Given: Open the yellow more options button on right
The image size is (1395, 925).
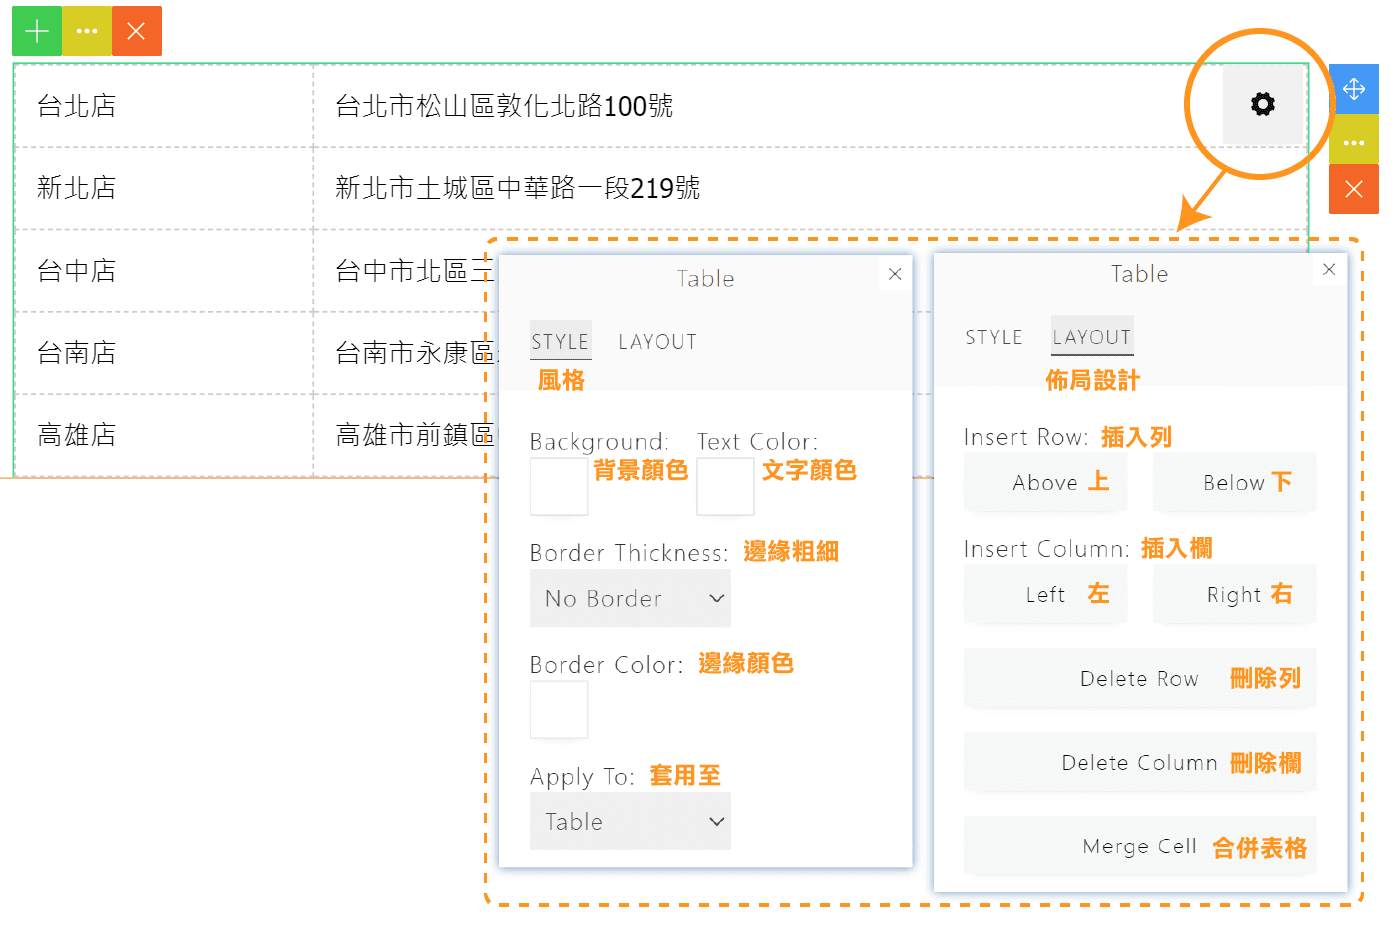Looking at the screenshot, I should point(1354,143).
